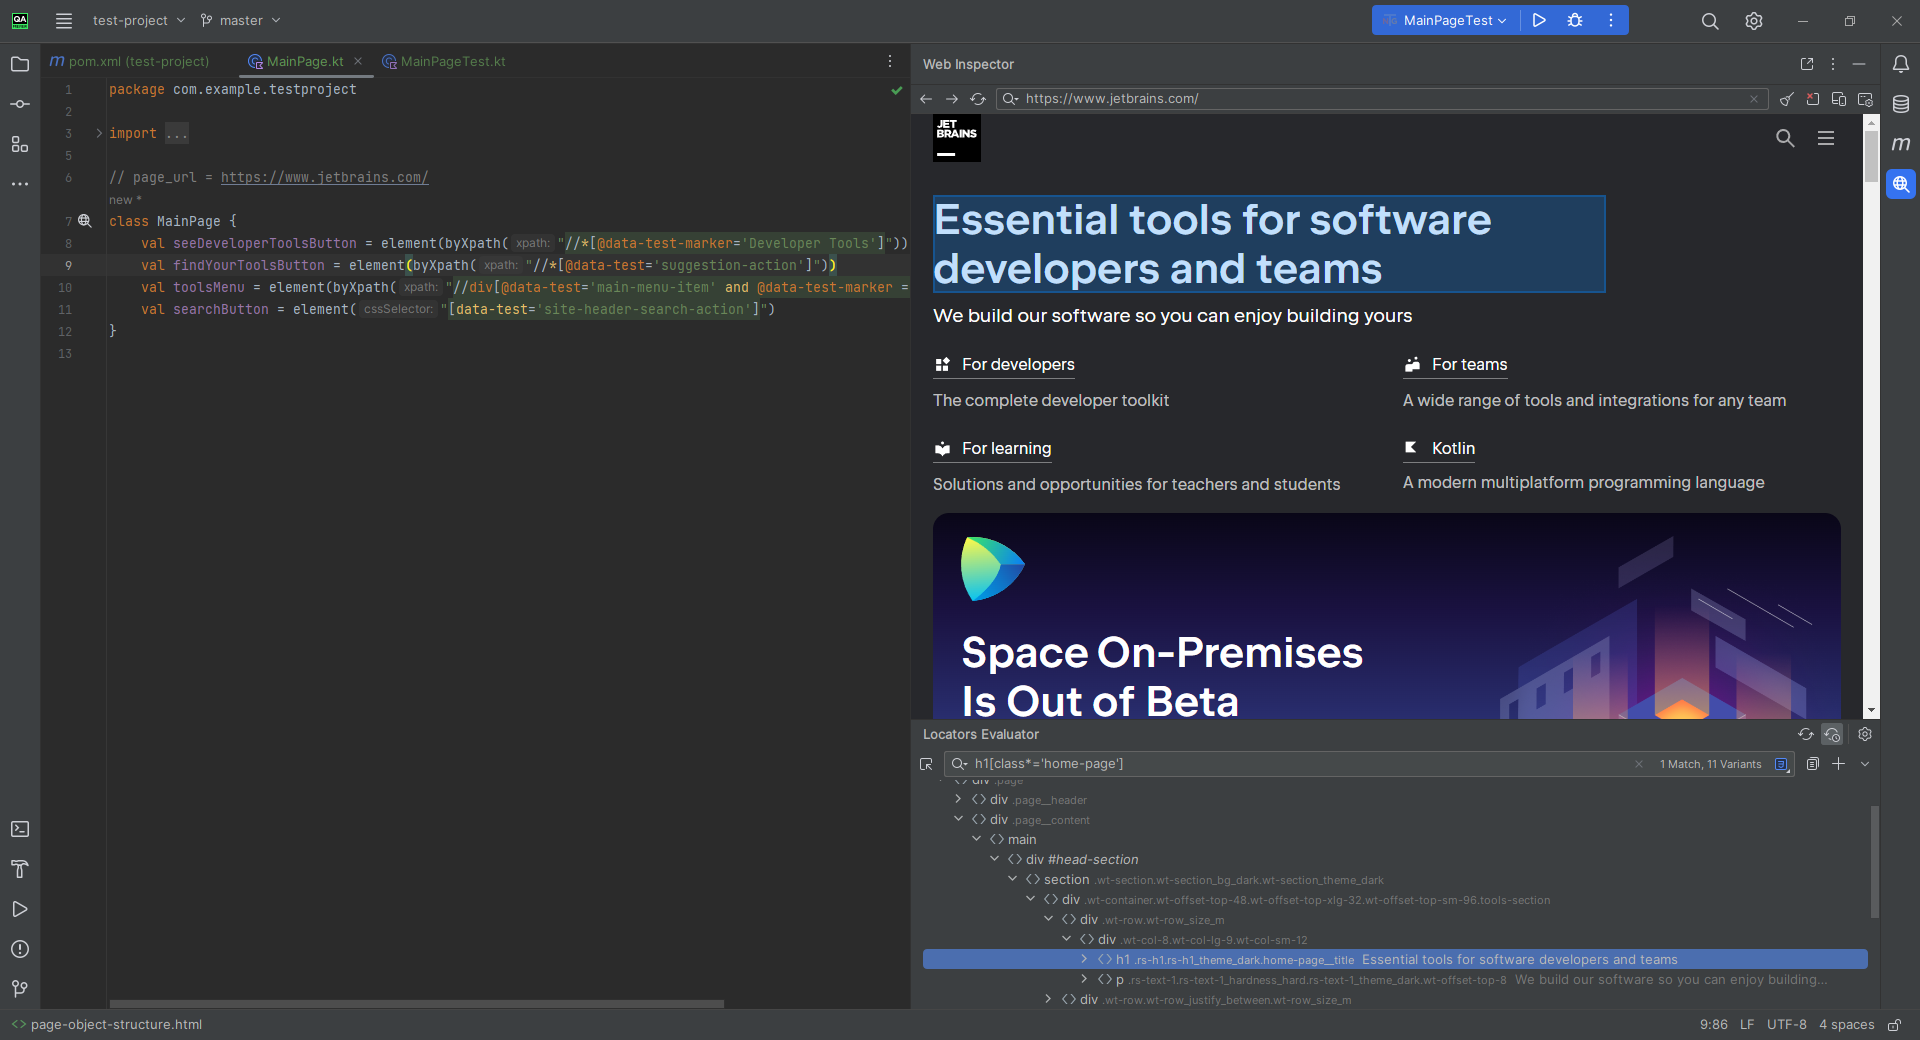
Task: Open IDE settings gear
Action: point(1754,21)
